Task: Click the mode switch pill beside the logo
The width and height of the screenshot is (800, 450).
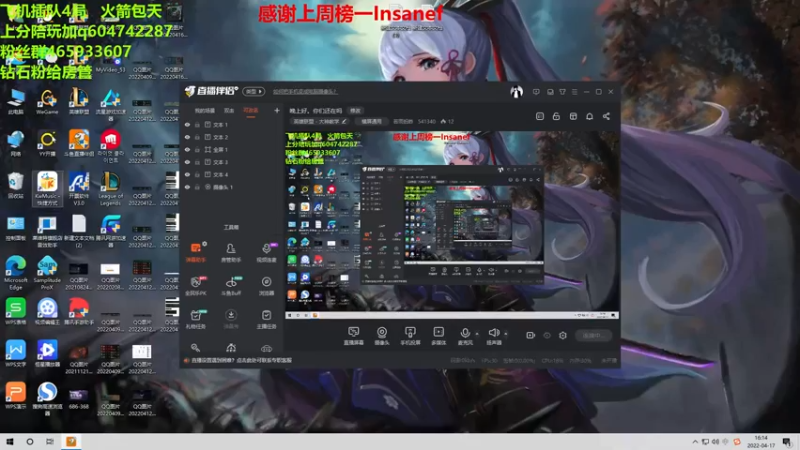Action: pos(254,92)
